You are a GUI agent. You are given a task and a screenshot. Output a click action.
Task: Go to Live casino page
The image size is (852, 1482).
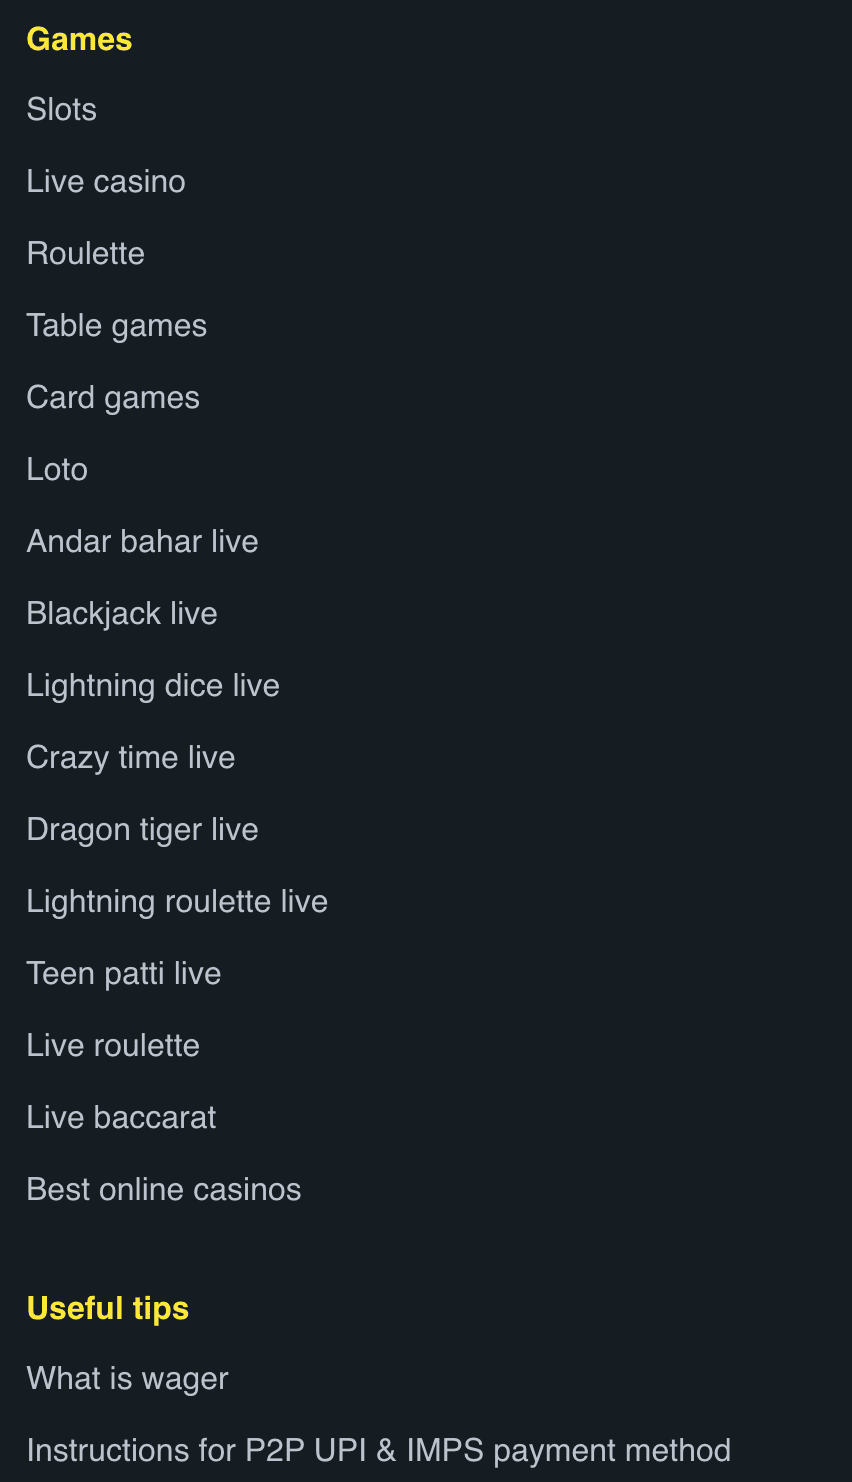coord(106,181)
